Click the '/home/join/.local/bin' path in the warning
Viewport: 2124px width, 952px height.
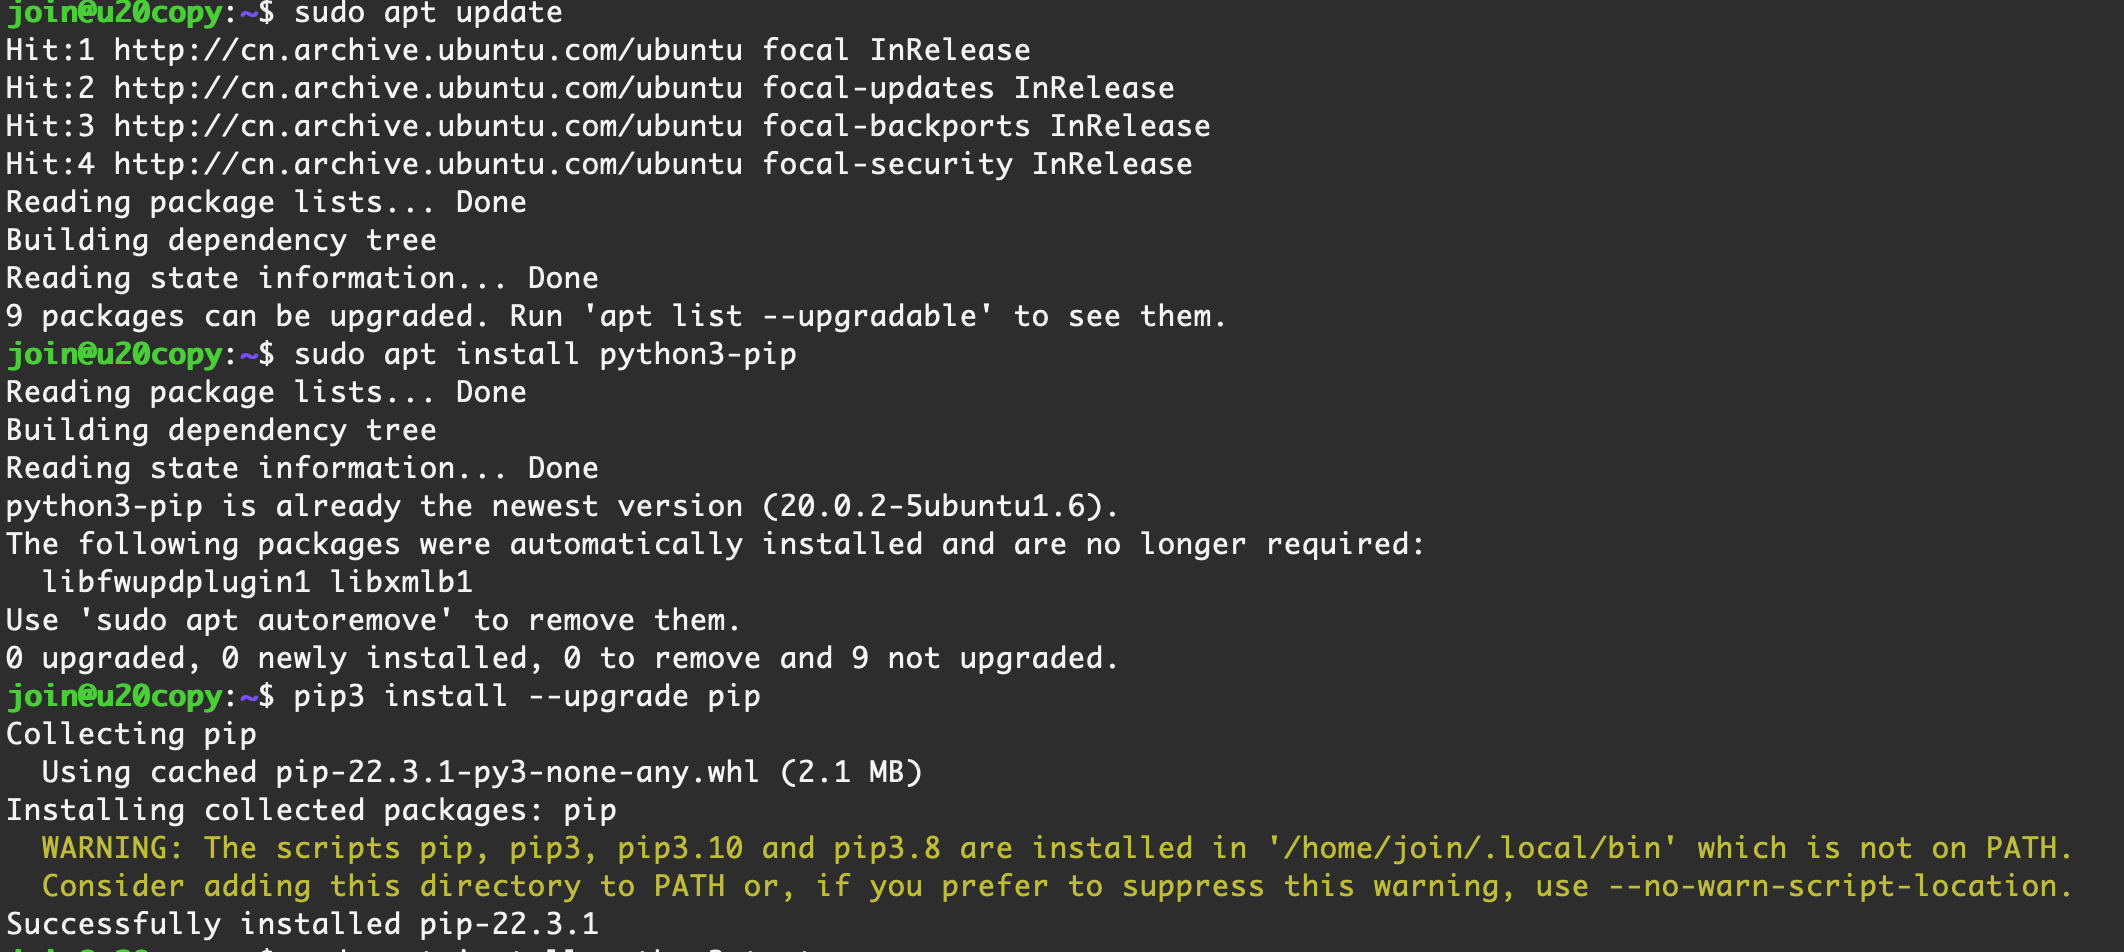coord(1472,848)
